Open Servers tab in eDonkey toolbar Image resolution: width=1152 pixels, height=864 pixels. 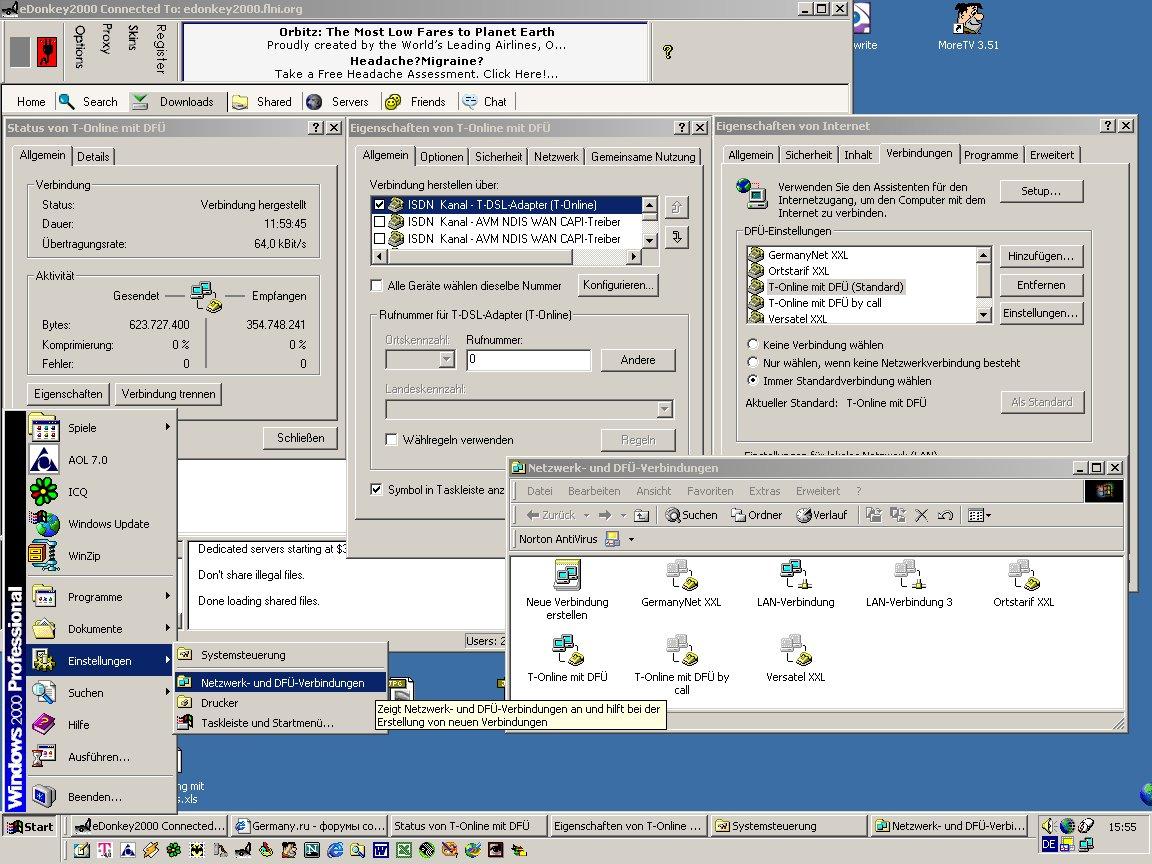(x=338, y=102)
